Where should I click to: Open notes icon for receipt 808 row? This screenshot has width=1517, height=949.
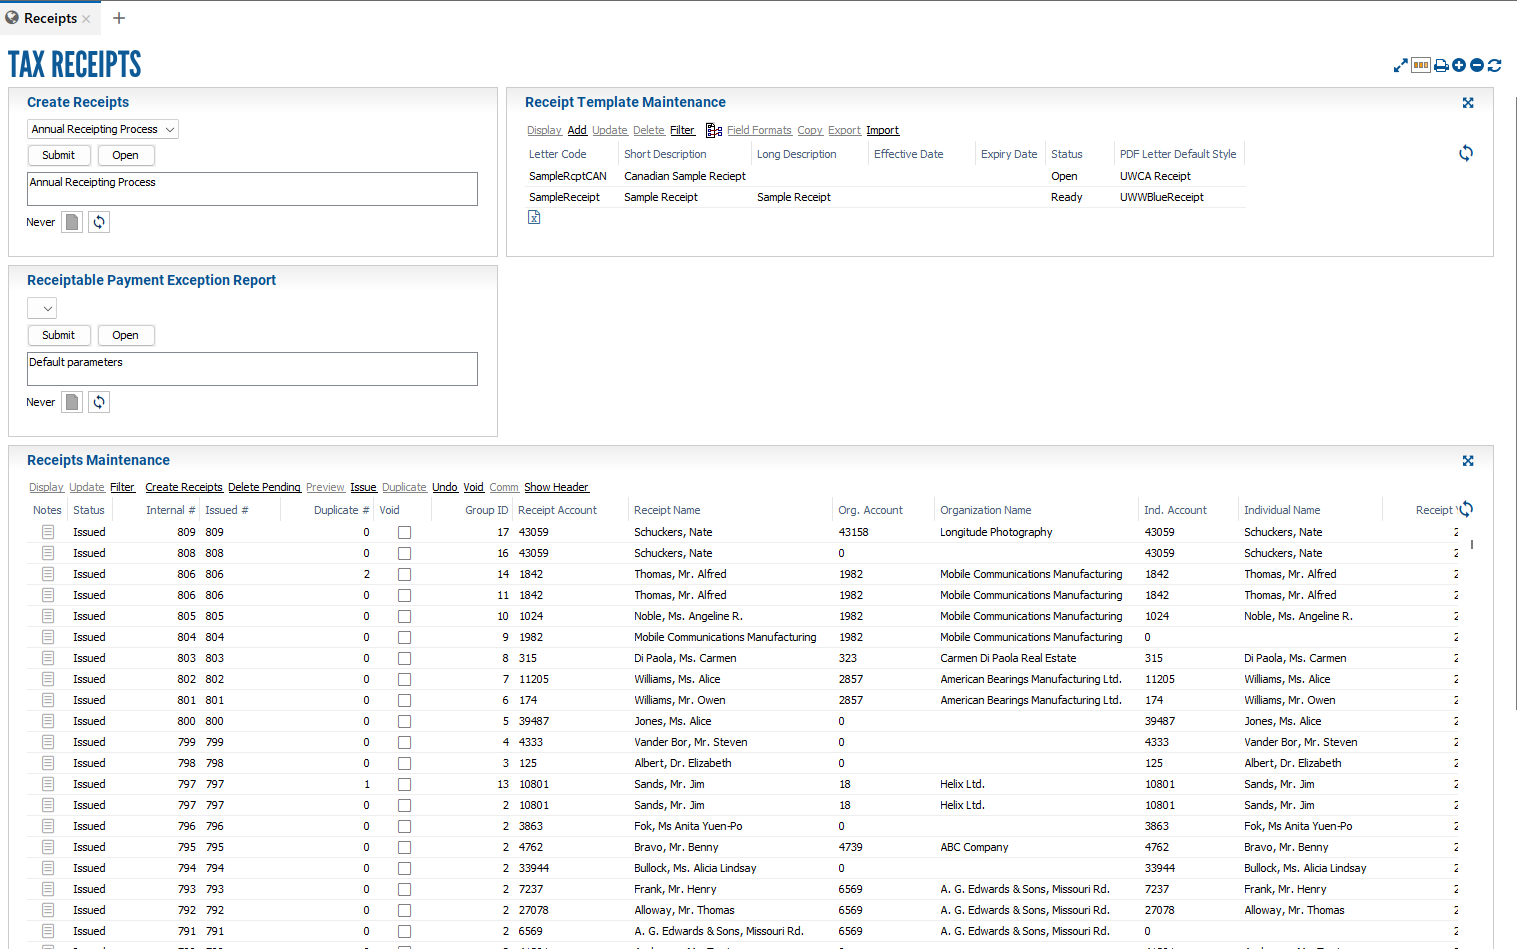pos(48,553)
